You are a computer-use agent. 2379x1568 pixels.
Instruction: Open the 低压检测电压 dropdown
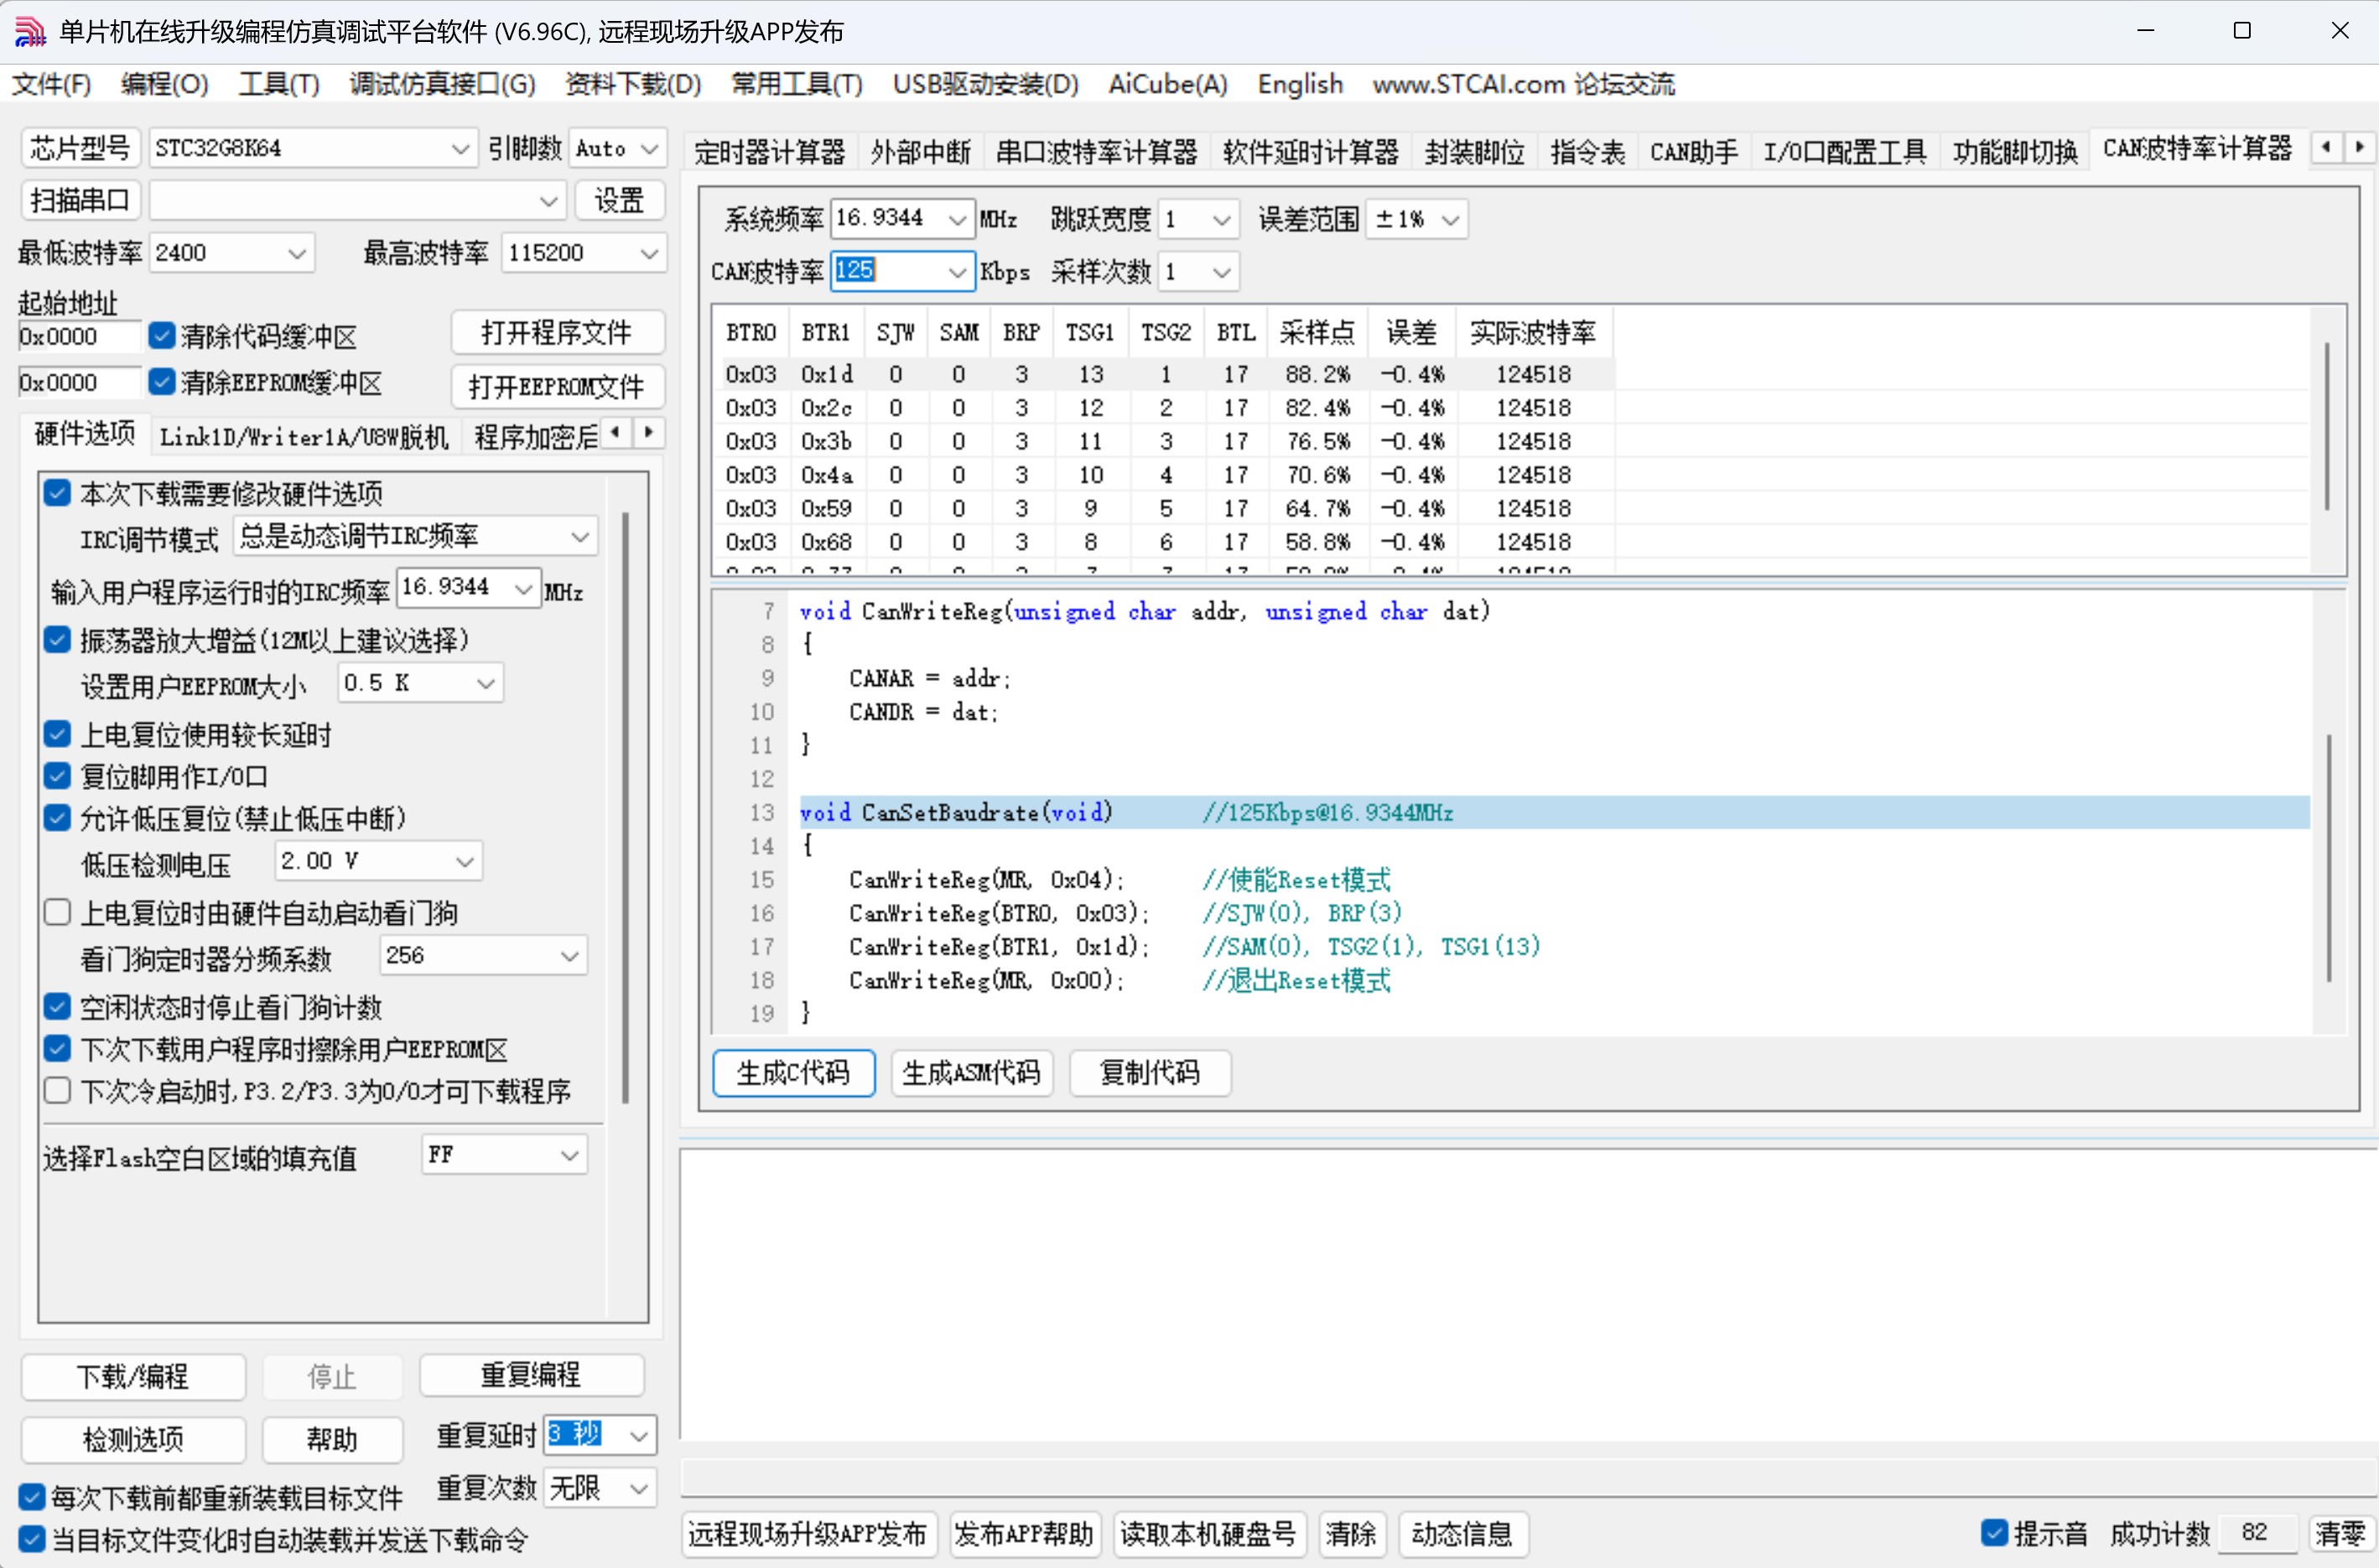(463, 860)
